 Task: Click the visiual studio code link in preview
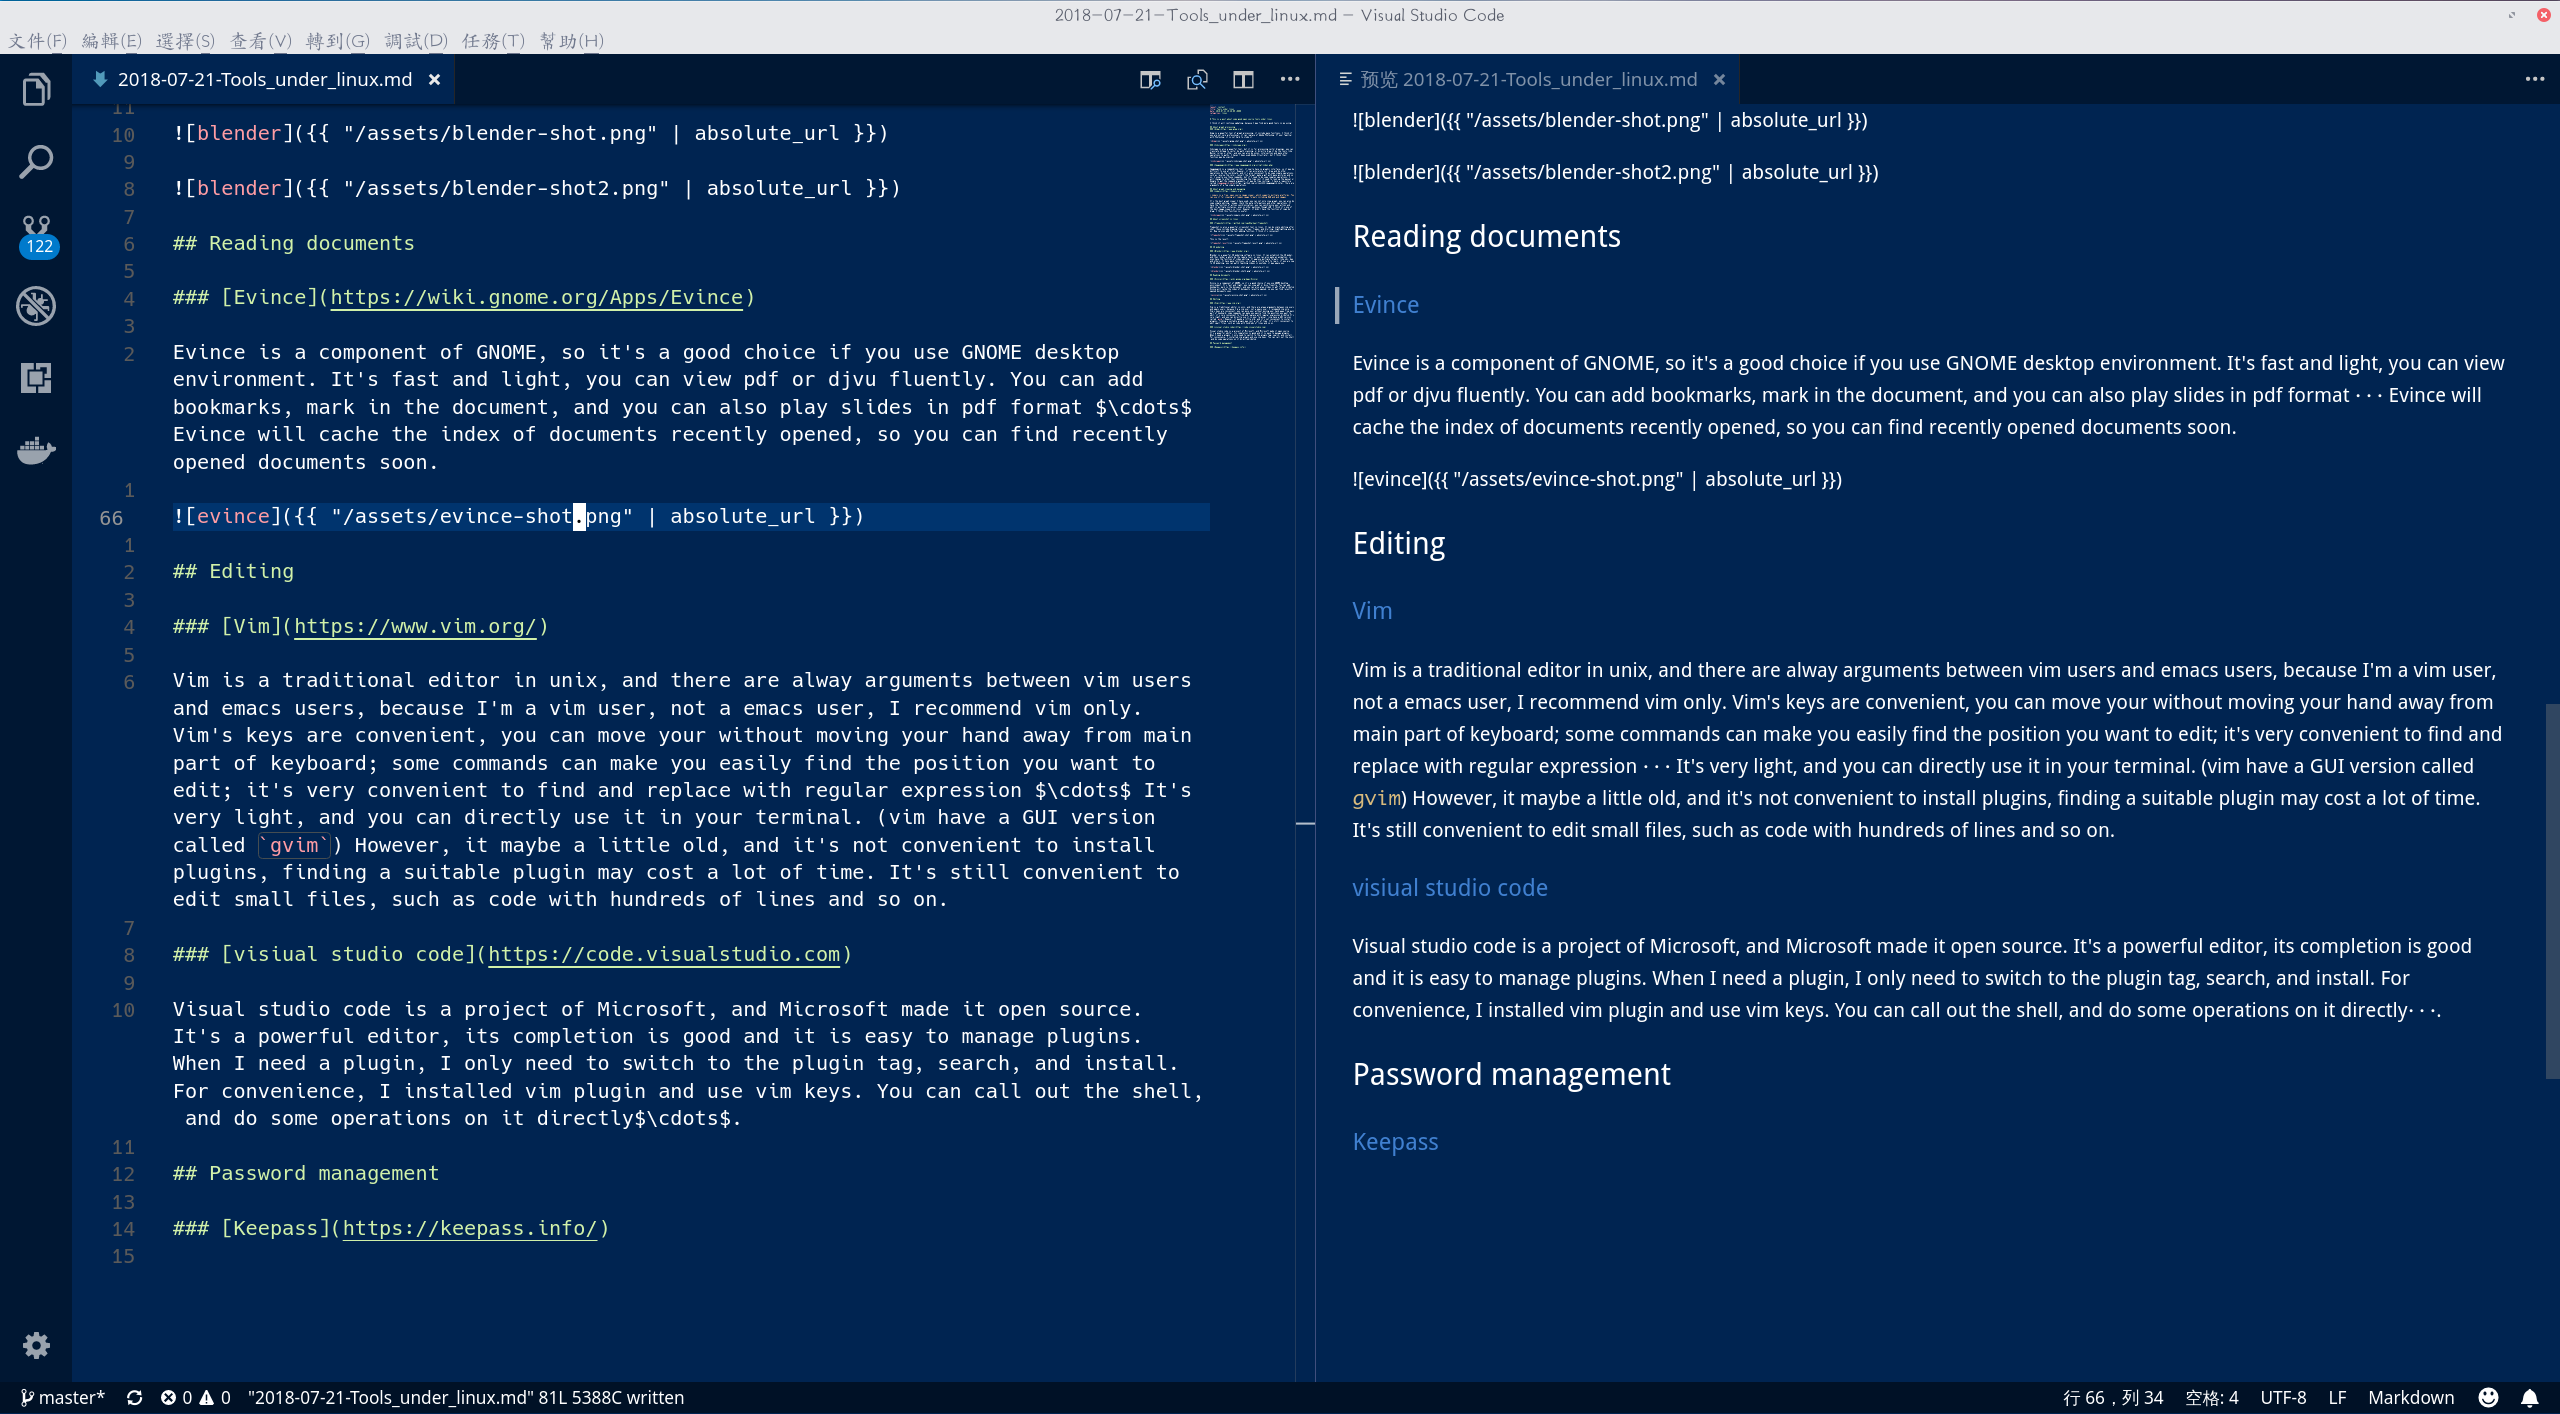pos(1450,888)
